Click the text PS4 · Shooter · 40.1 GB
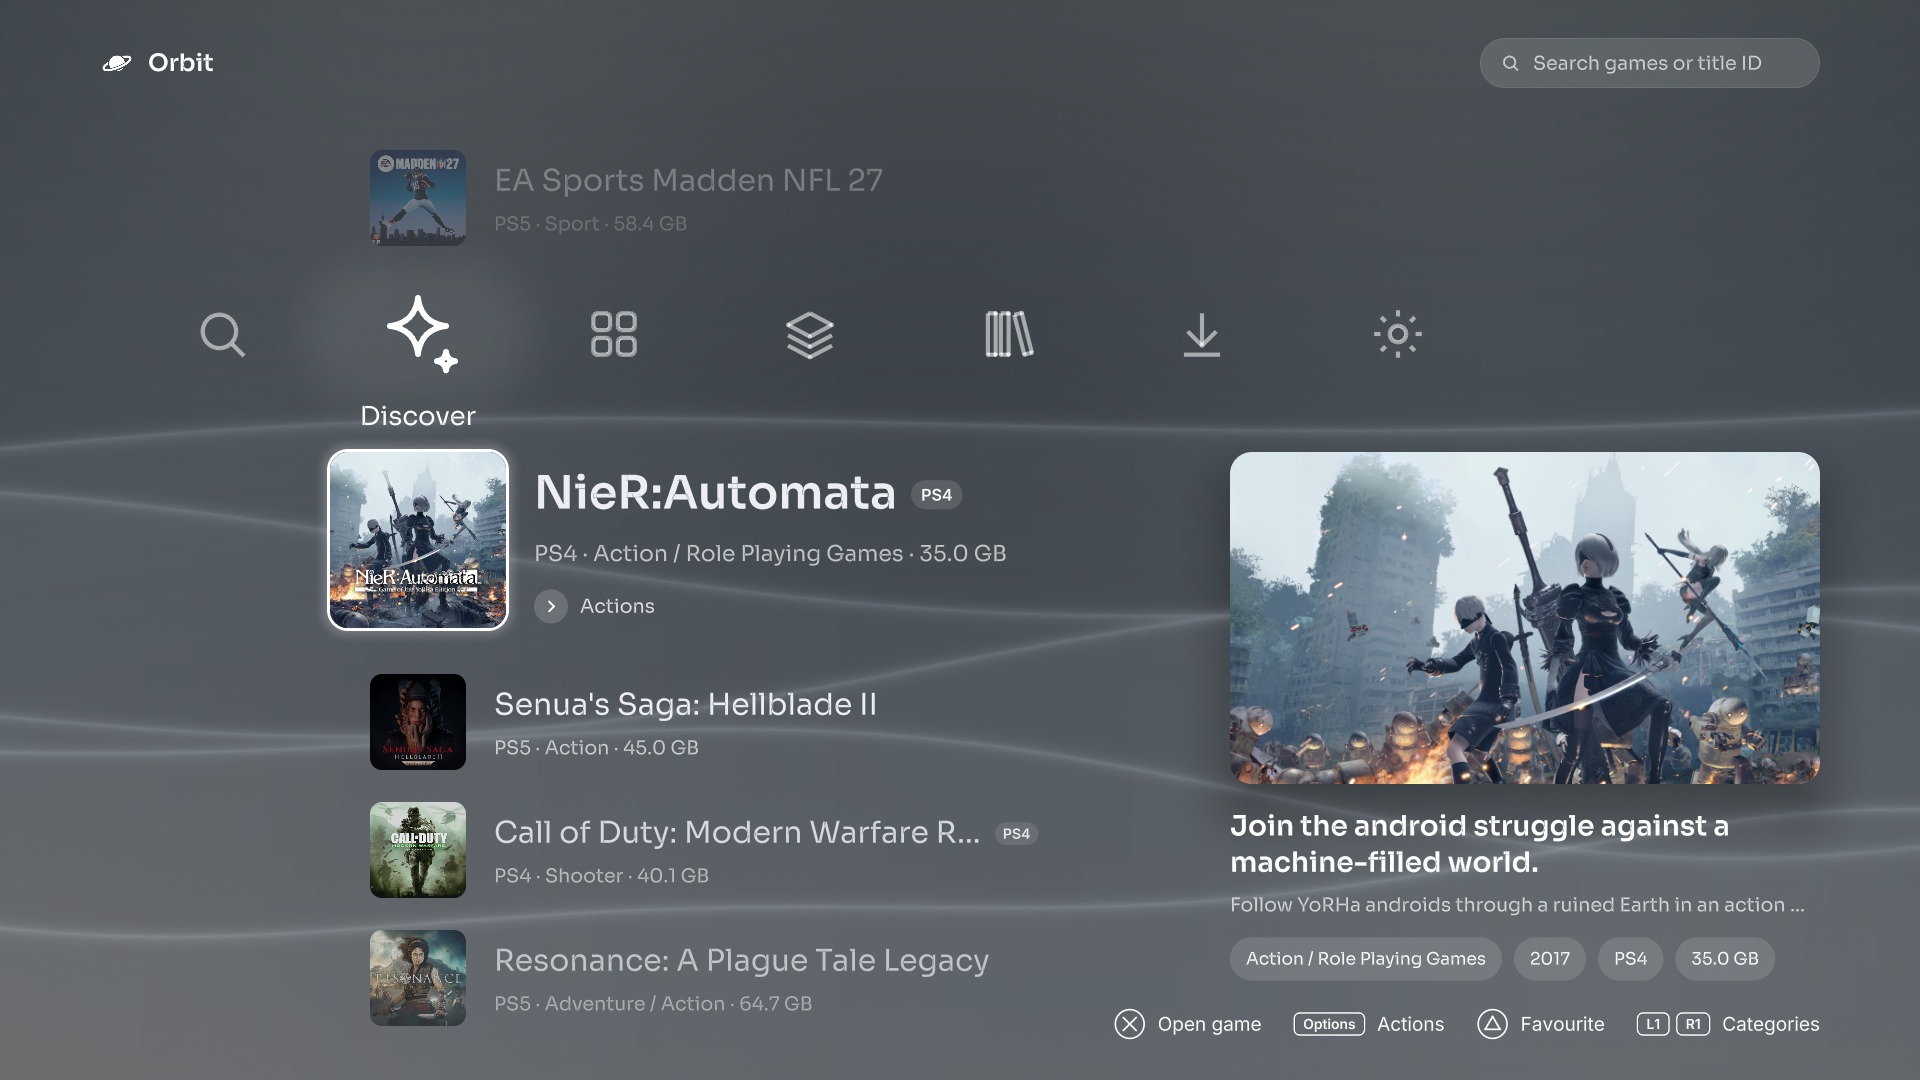 [x=601, y=876]
